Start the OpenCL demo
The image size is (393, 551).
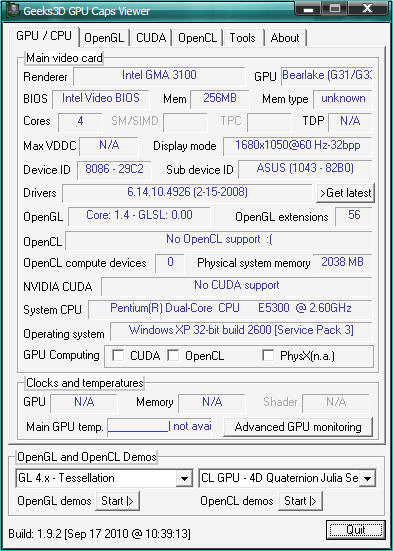300,501
